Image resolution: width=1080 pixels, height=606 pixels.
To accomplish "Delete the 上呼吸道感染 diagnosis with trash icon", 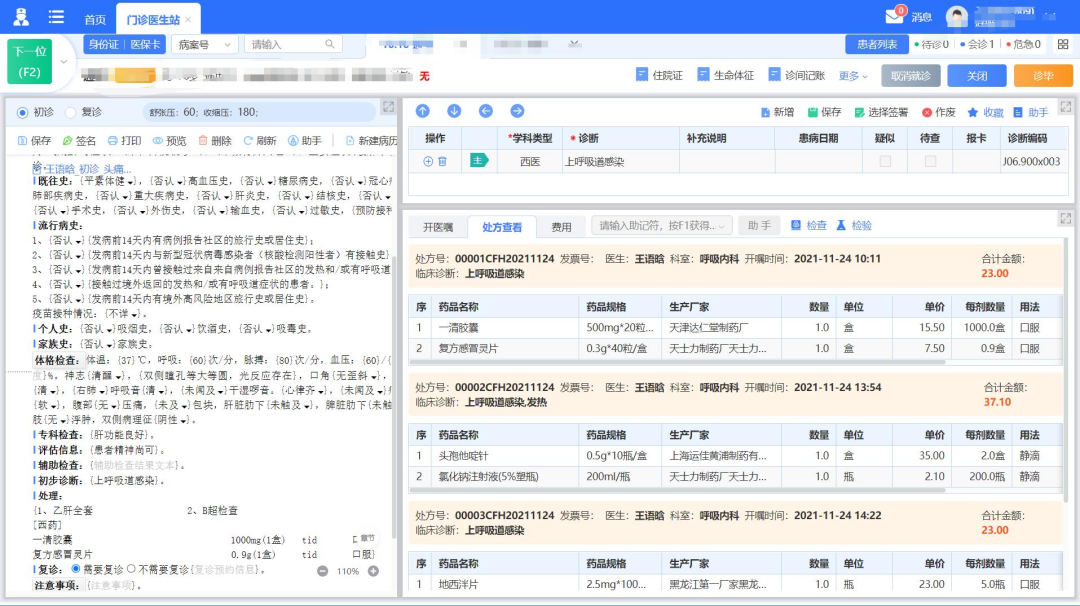I will click(443, 161).
